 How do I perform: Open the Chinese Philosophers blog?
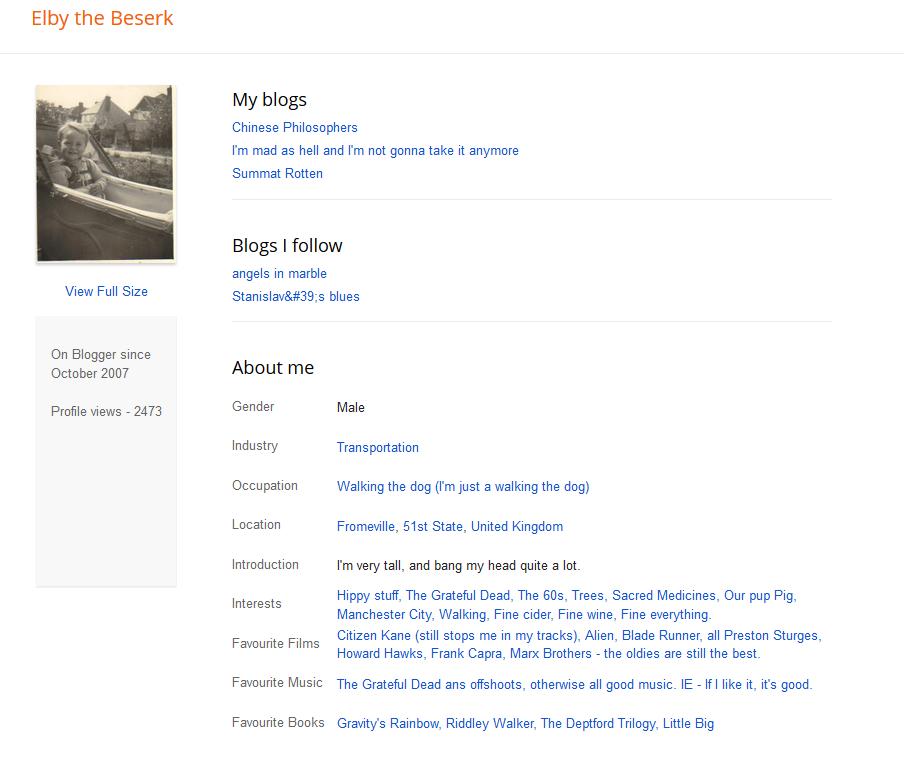pyautogui.click(x=295, y=127)
